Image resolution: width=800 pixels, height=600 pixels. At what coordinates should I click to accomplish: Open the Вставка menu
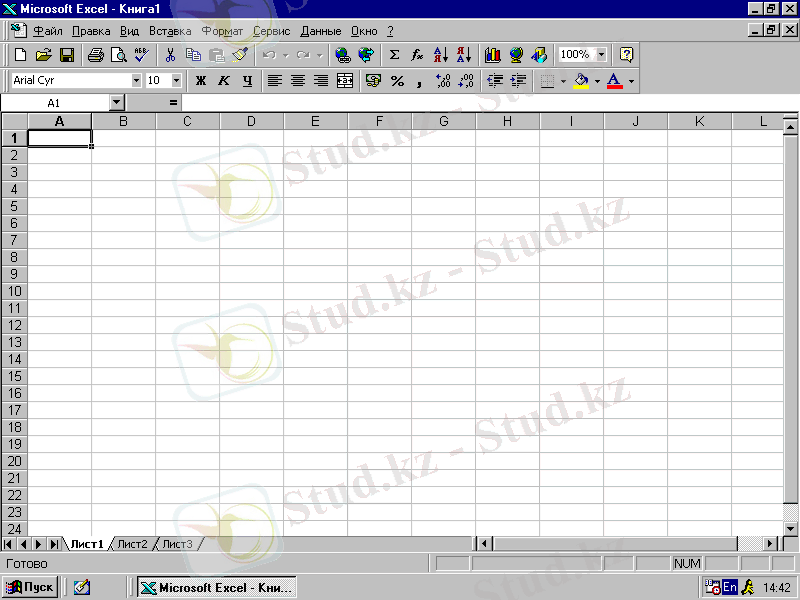coord(170,31)
